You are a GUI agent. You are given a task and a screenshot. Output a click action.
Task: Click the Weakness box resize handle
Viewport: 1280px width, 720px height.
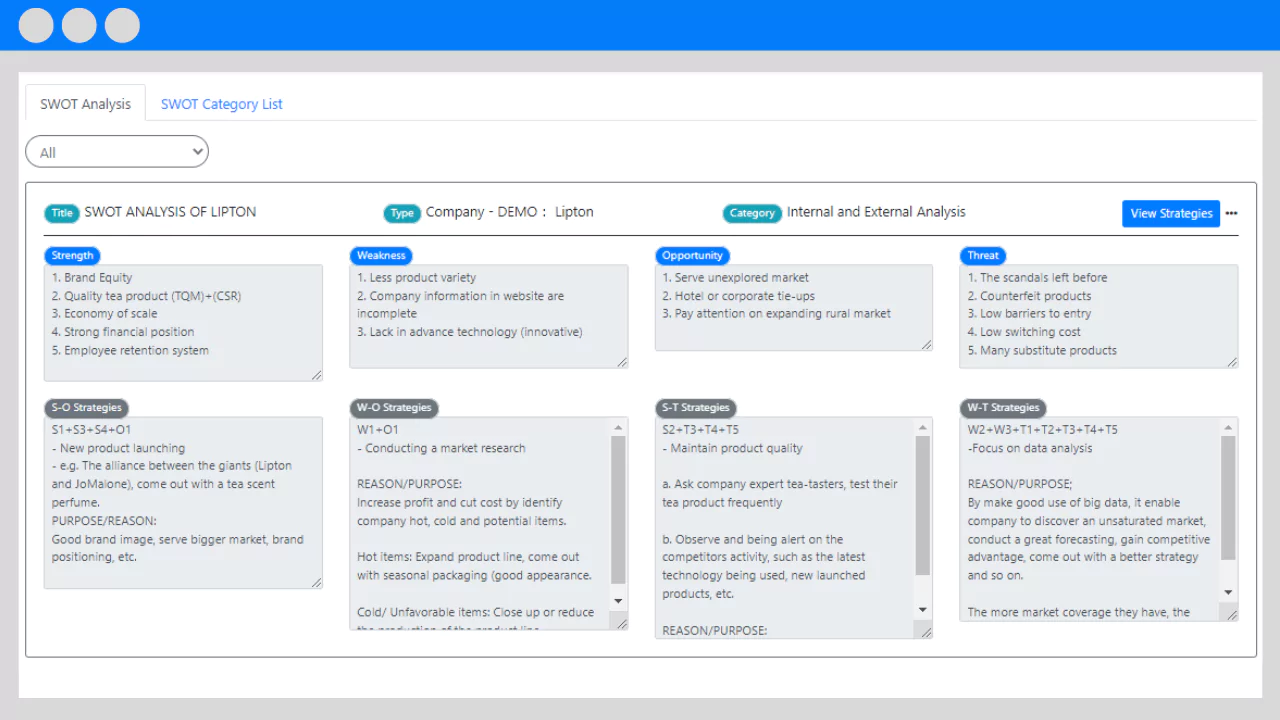pyautogui.click(x=622, y=362)
